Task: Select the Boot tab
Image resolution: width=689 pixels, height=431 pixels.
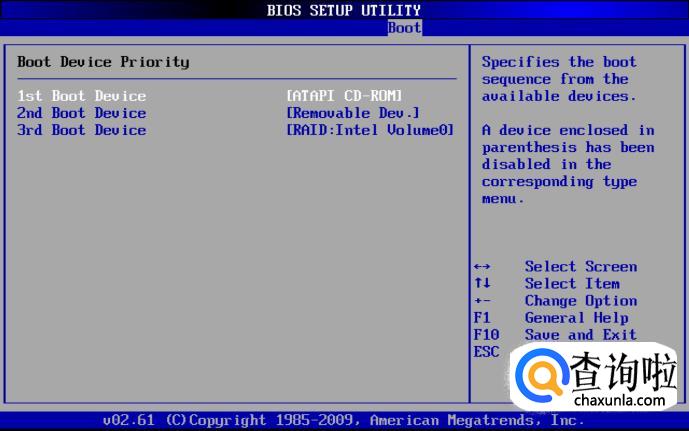Action: pos(404,28)
